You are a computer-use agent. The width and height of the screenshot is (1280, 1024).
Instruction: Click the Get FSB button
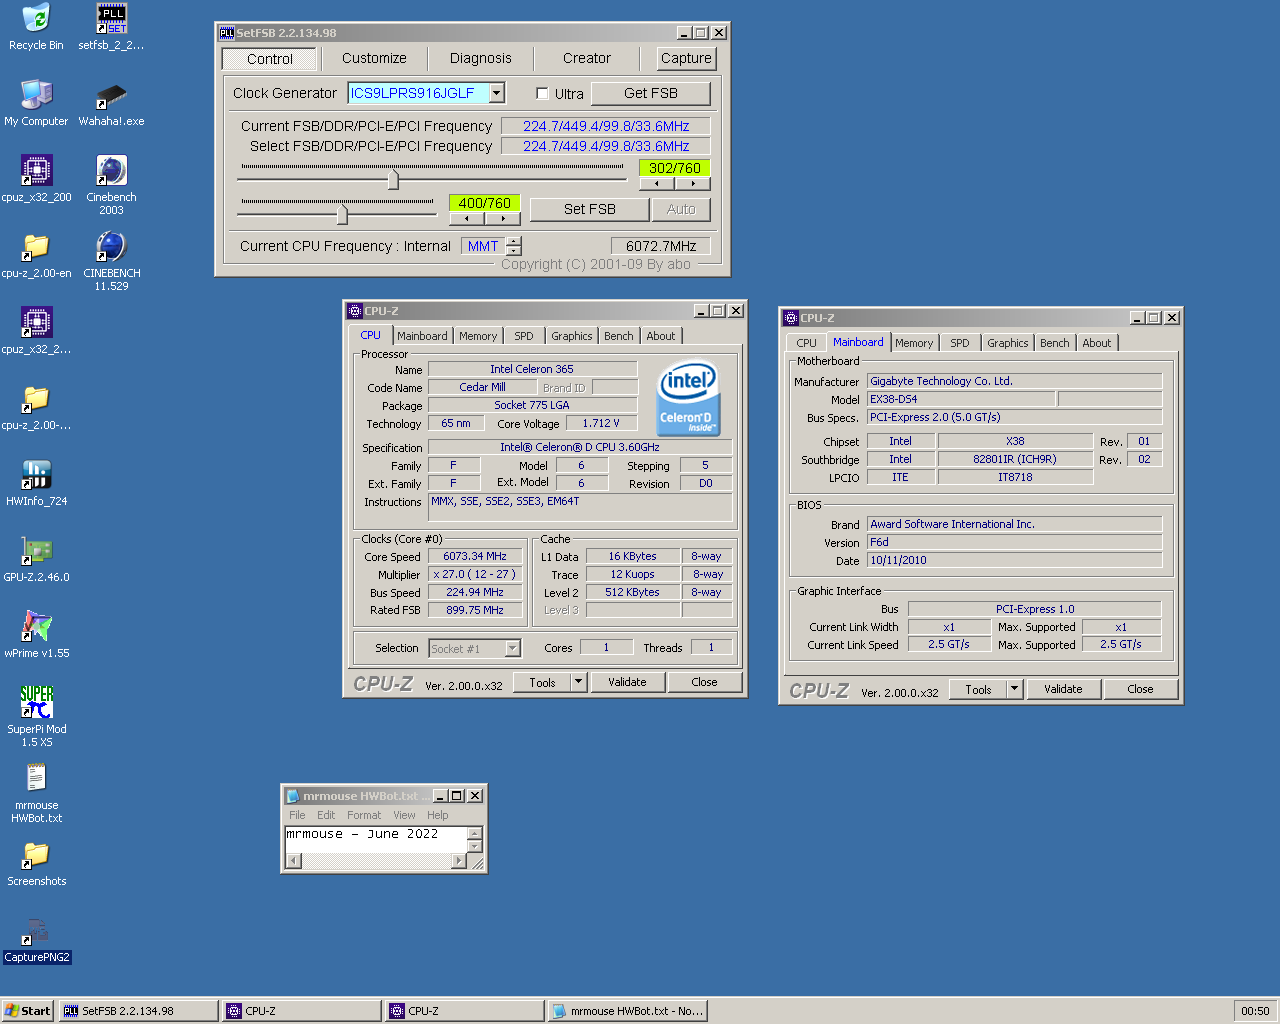tap(651, 93)
